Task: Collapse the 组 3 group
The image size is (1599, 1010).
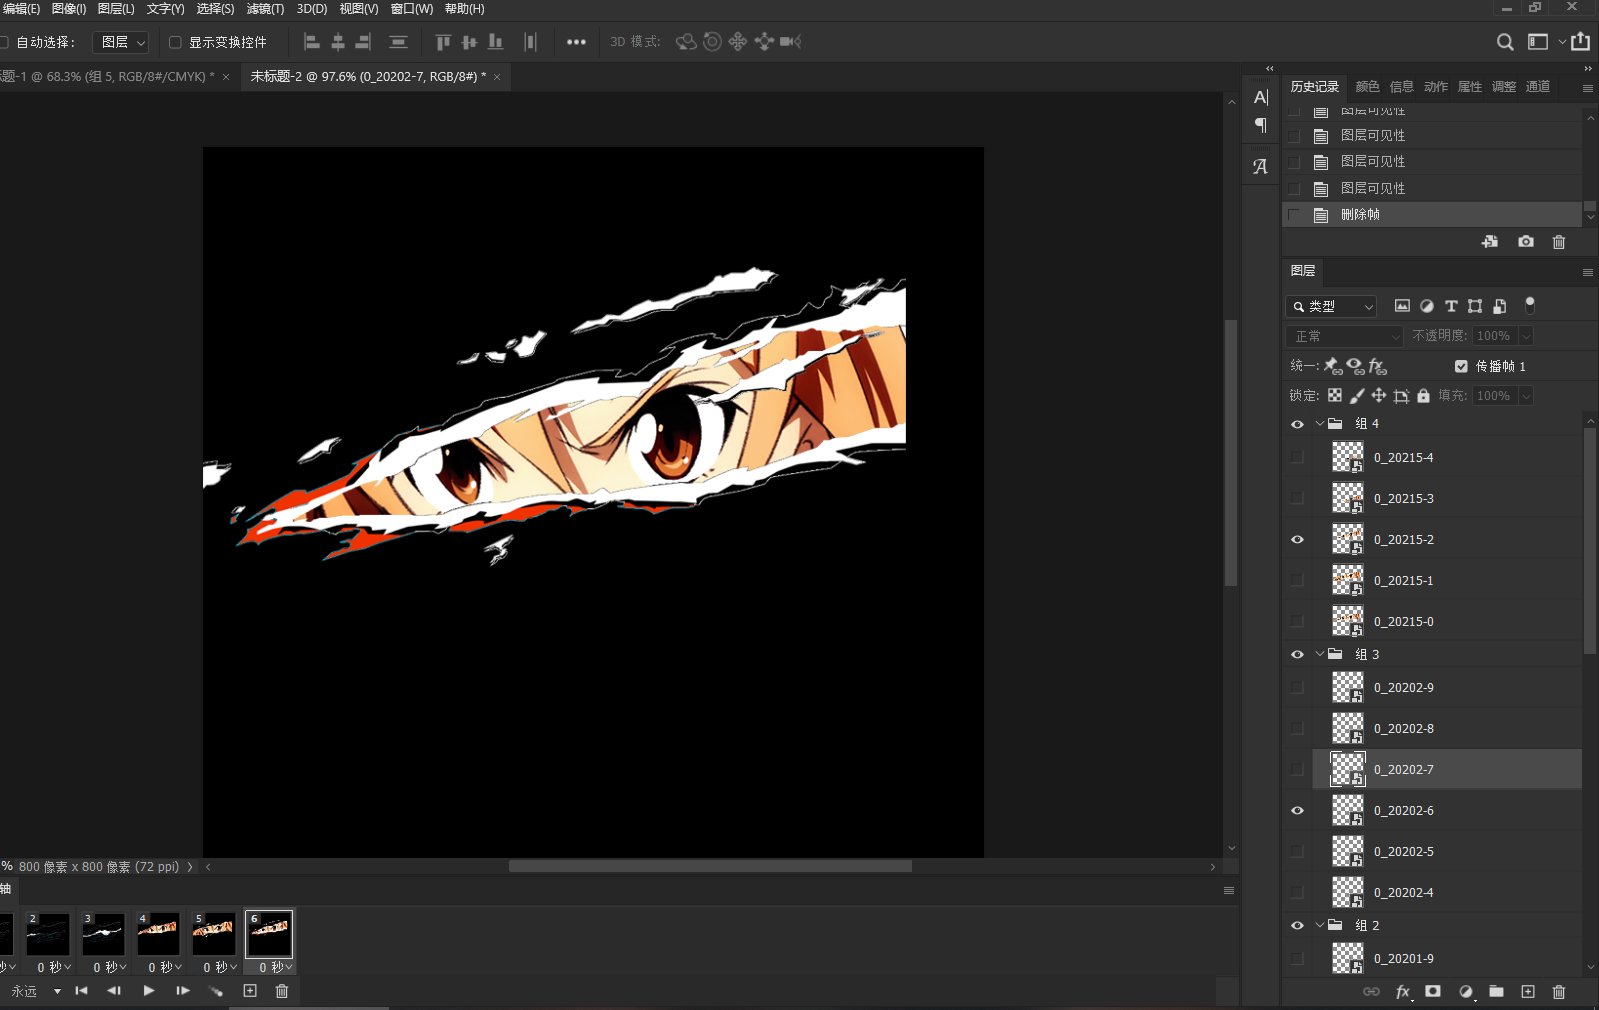Action: 1320,654
